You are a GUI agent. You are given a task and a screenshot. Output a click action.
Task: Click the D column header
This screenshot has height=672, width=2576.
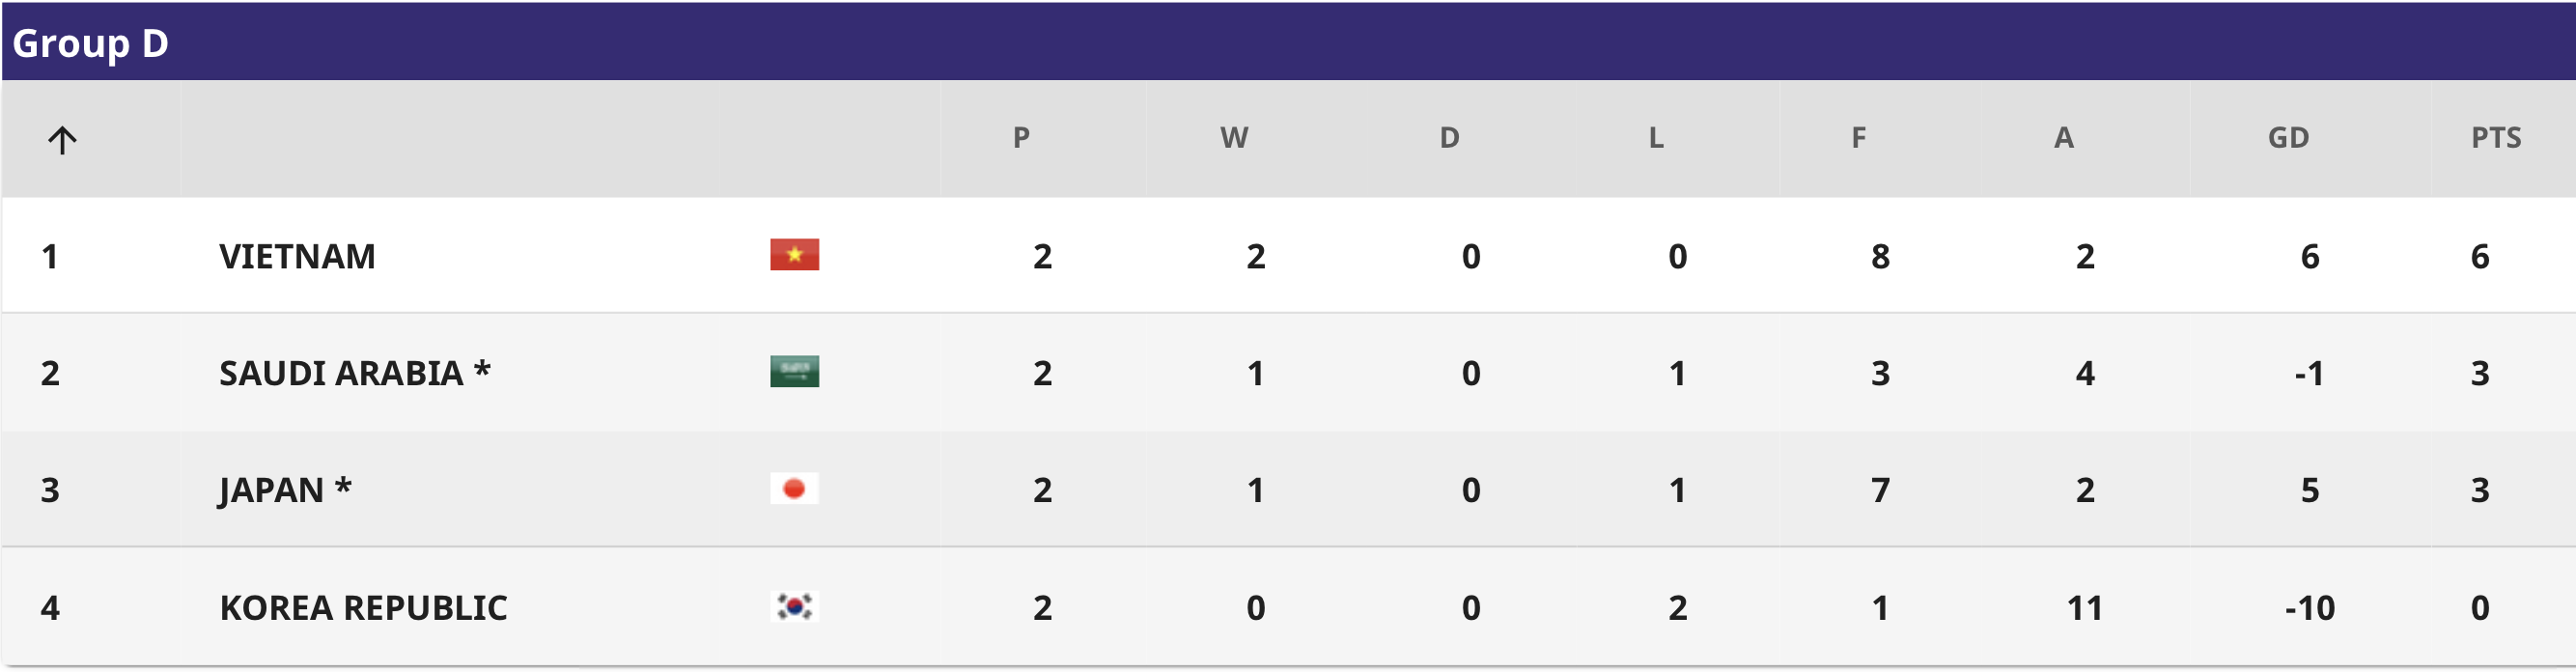(1449, 138)
